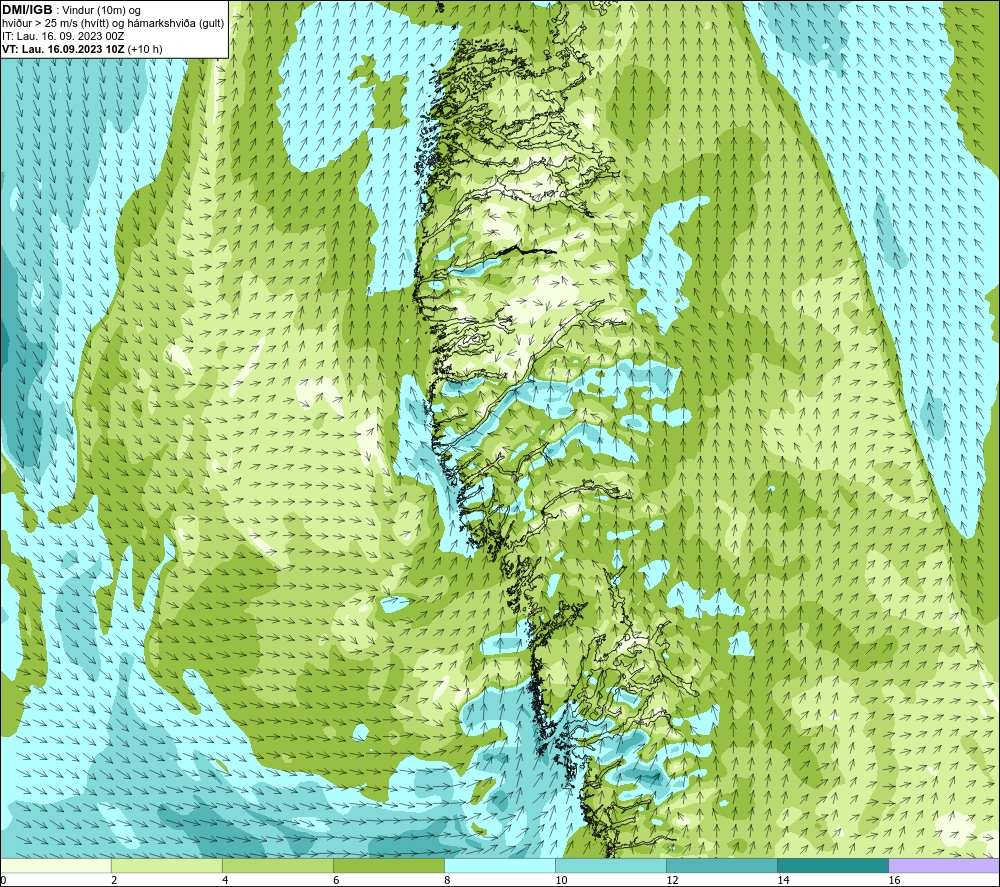Click the legend scale label '6'
1000x887 pixels.
coord(336,880)
